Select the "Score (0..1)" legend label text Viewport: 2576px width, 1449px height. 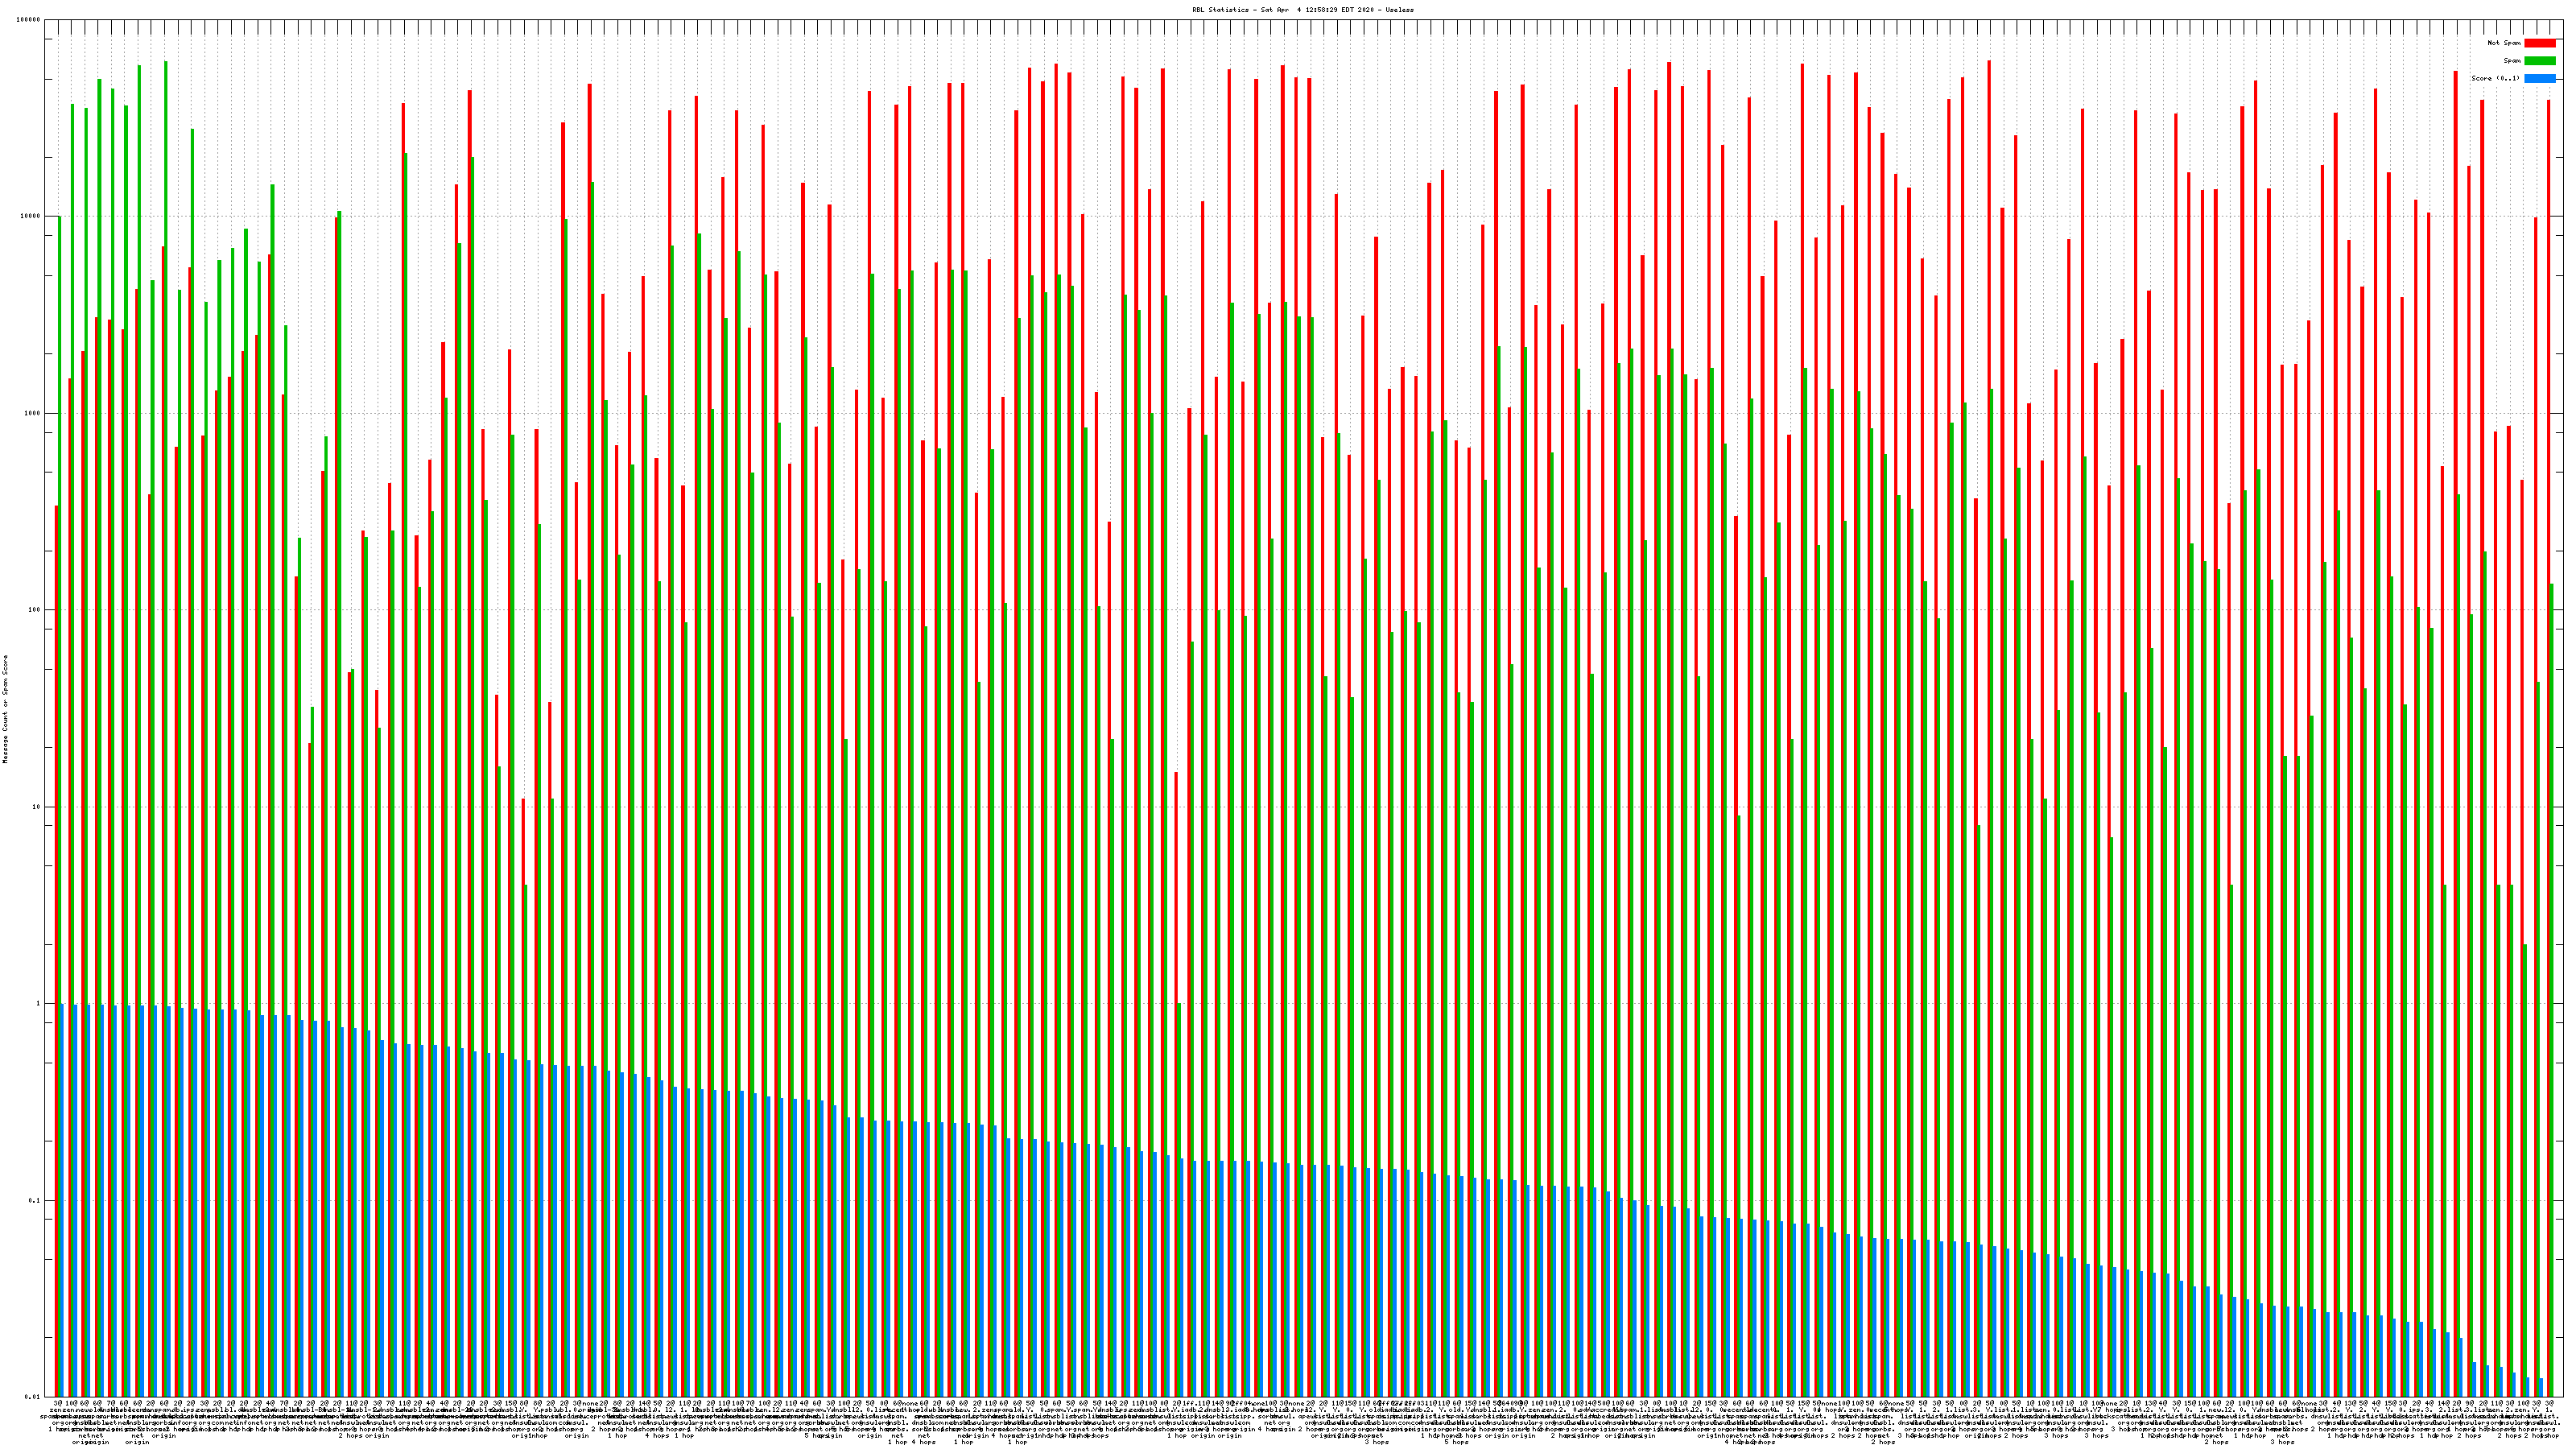(x=2495, y=78)
